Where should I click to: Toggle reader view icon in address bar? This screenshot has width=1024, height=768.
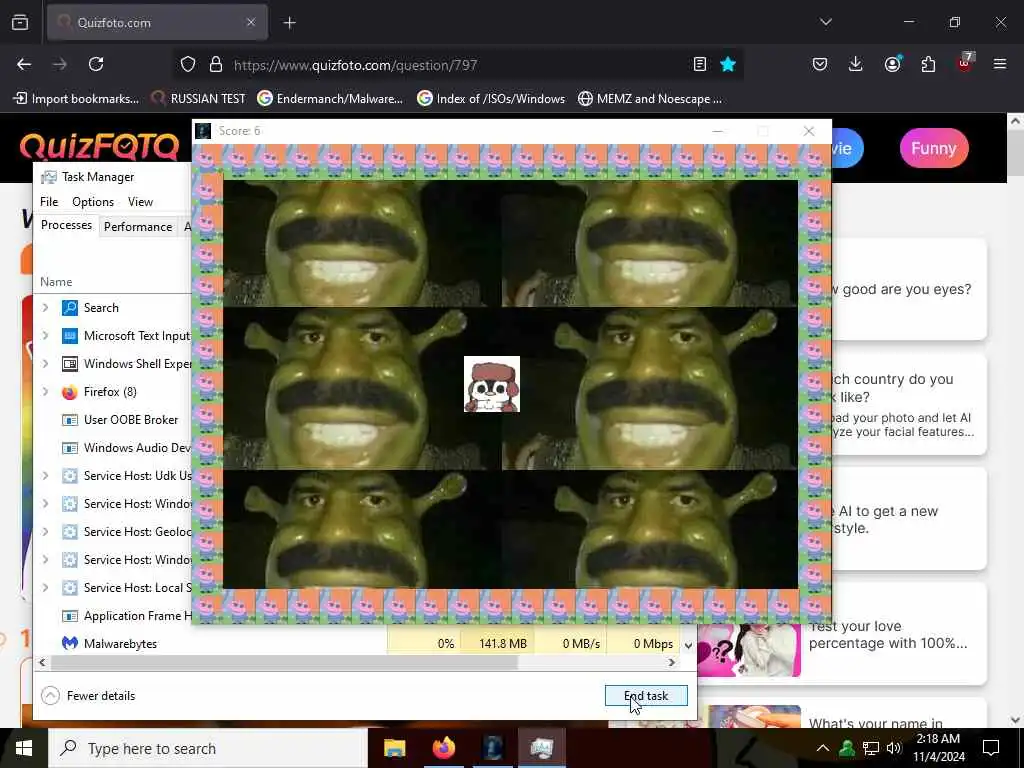[699, 64]
